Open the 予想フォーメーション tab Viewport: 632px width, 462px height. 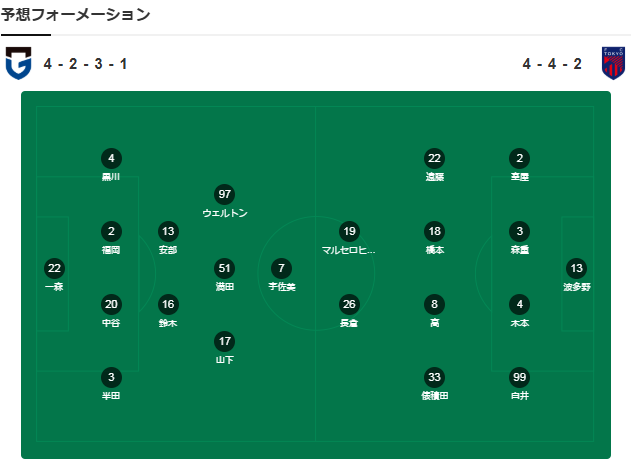pos(75,15)
